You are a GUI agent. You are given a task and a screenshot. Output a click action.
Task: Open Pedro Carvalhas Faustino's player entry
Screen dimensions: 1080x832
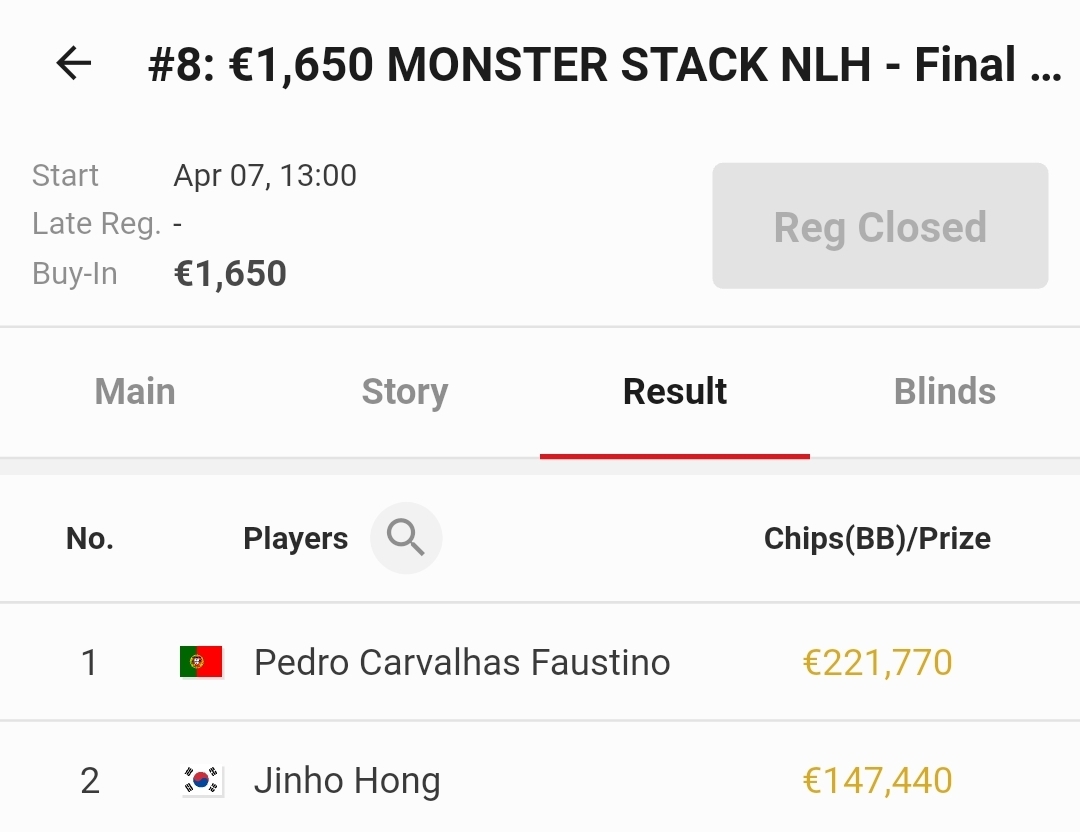pos(462,662)
